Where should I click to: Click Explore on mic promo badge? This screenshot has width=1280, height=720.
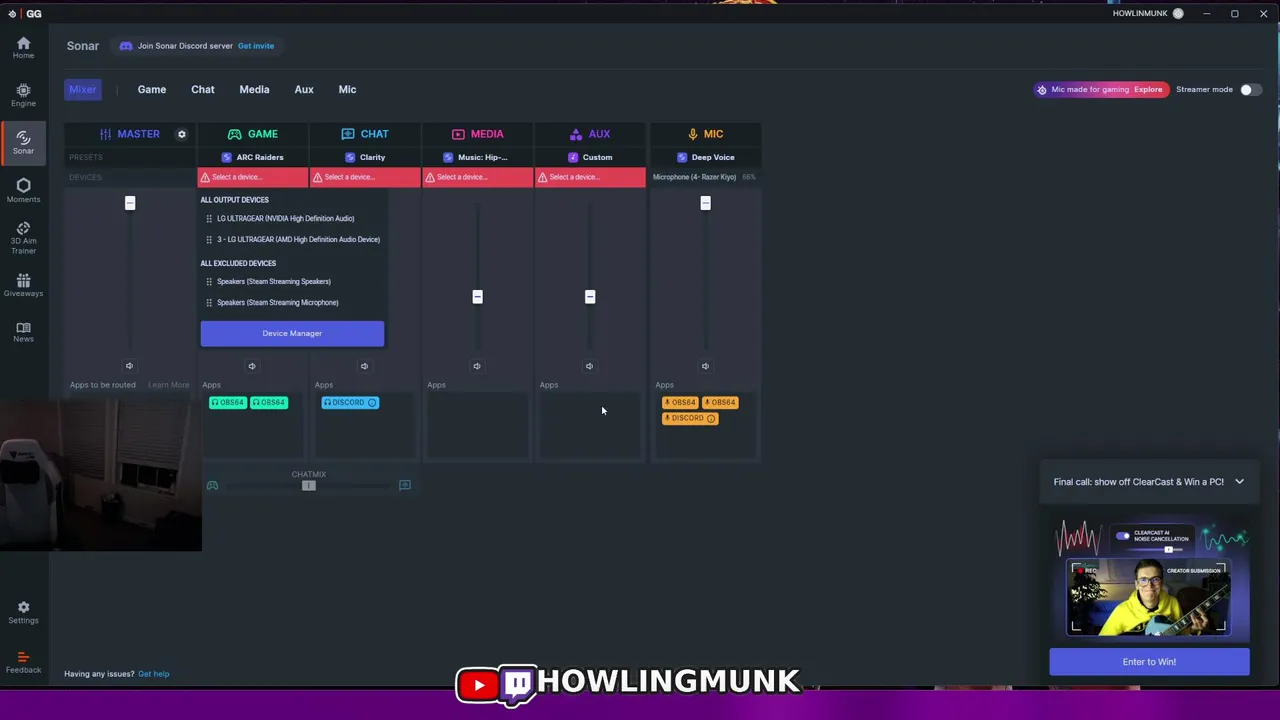tap(1148, 90)
